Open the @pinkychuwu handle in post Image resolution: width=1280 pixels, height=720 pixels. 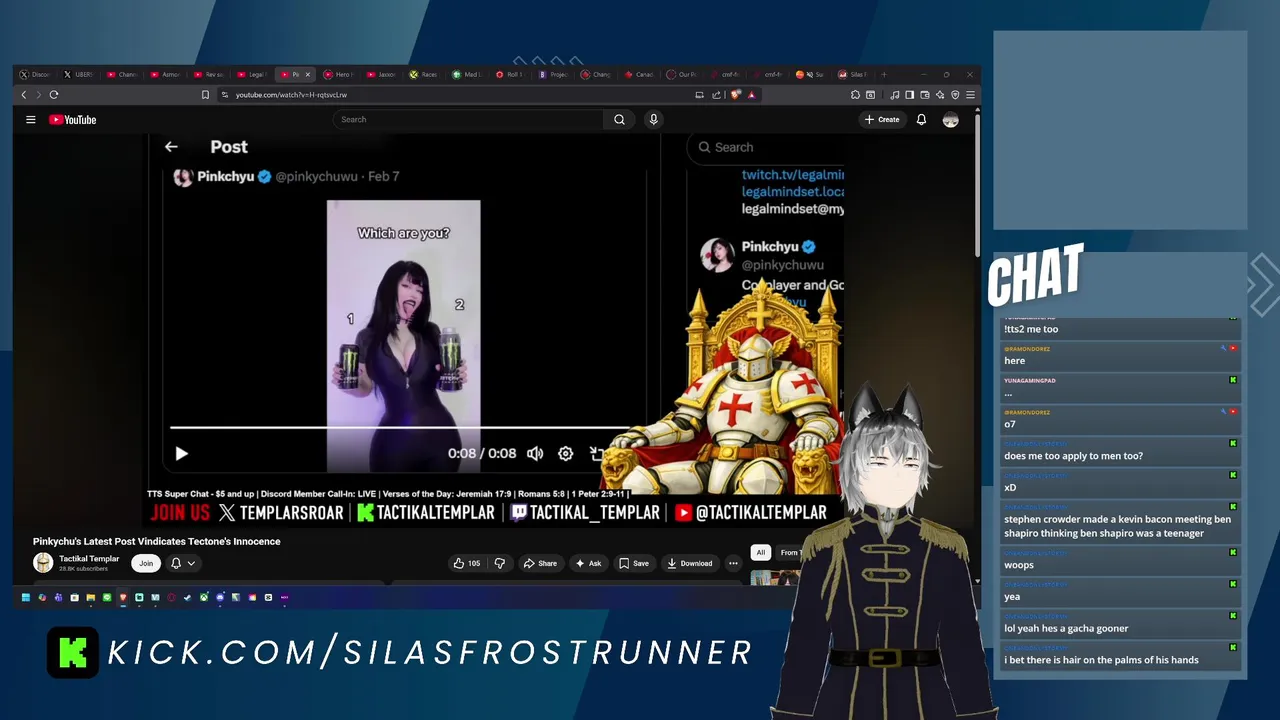click(x=316, y=177)
